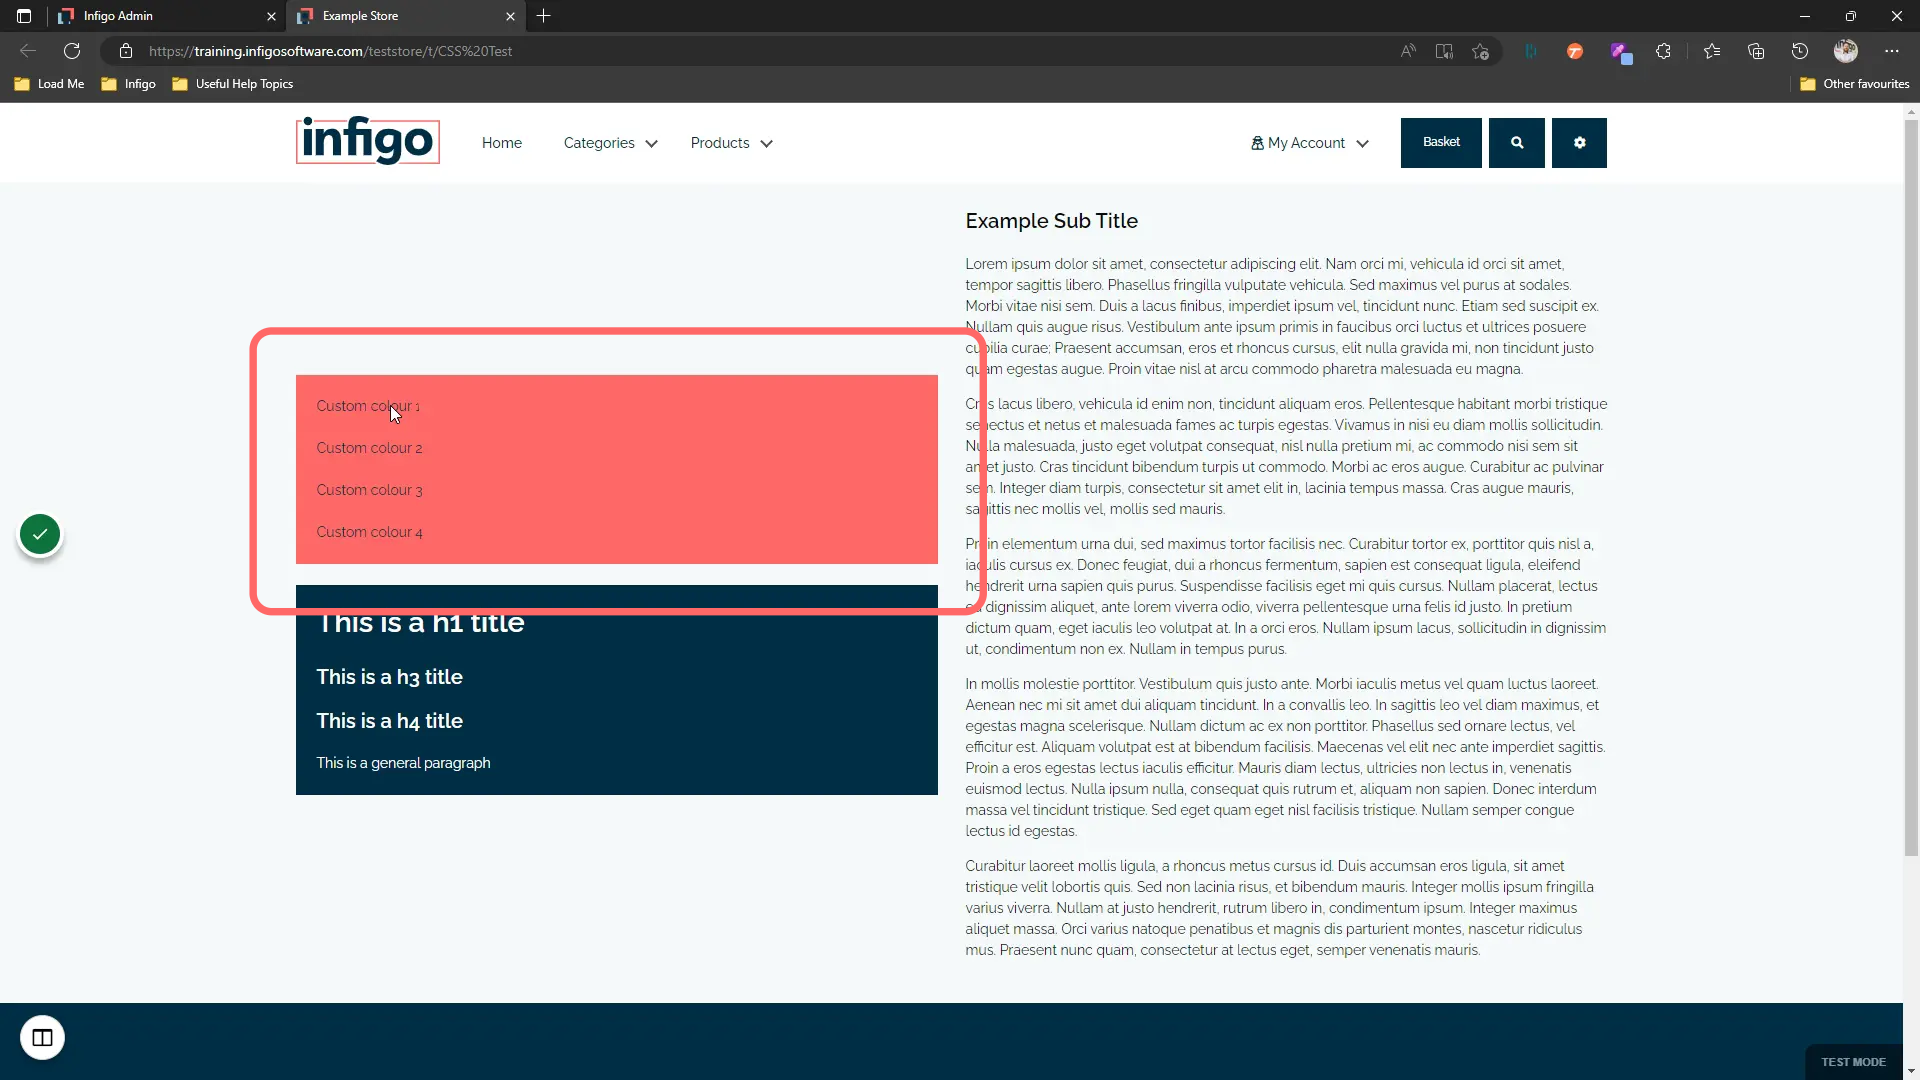
Task: Open the browser Settings and more menu
Action: [x=1892, y=51]
